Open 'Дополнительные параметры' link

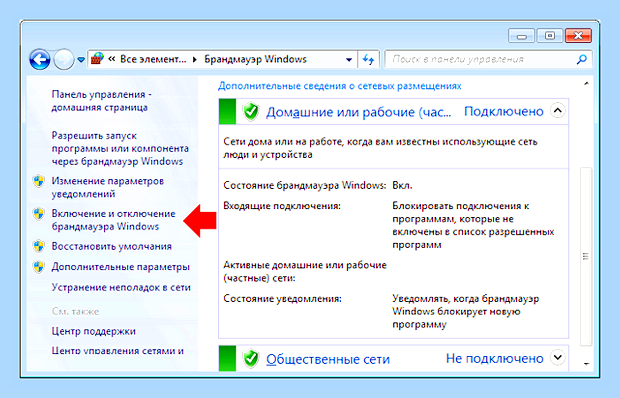coord(121,267)
